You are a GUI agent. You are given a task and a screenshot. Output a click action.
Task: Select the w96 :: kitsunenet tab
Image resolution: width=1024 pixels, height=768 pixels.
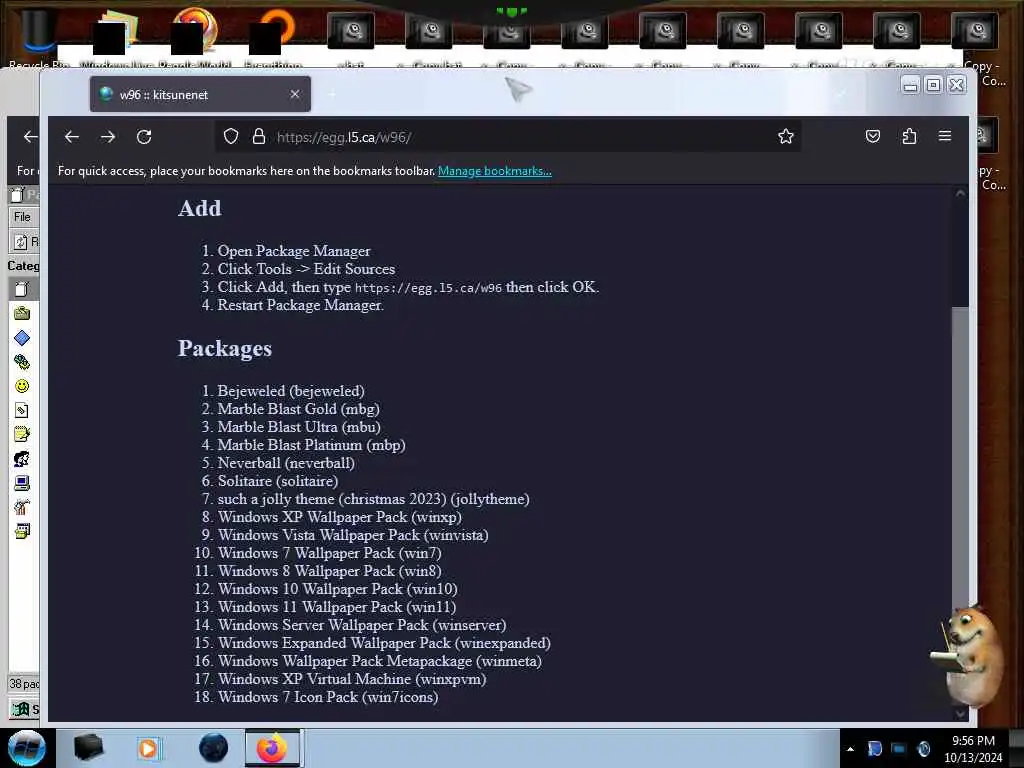(x=200, y=95)
